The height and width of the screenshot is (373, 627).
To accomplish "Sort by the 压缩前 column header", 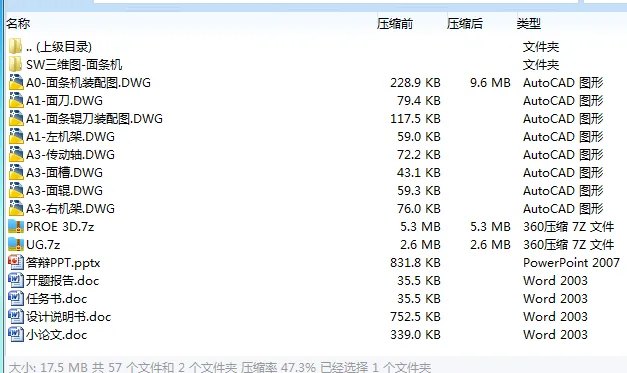I will (x=395, y=24).
